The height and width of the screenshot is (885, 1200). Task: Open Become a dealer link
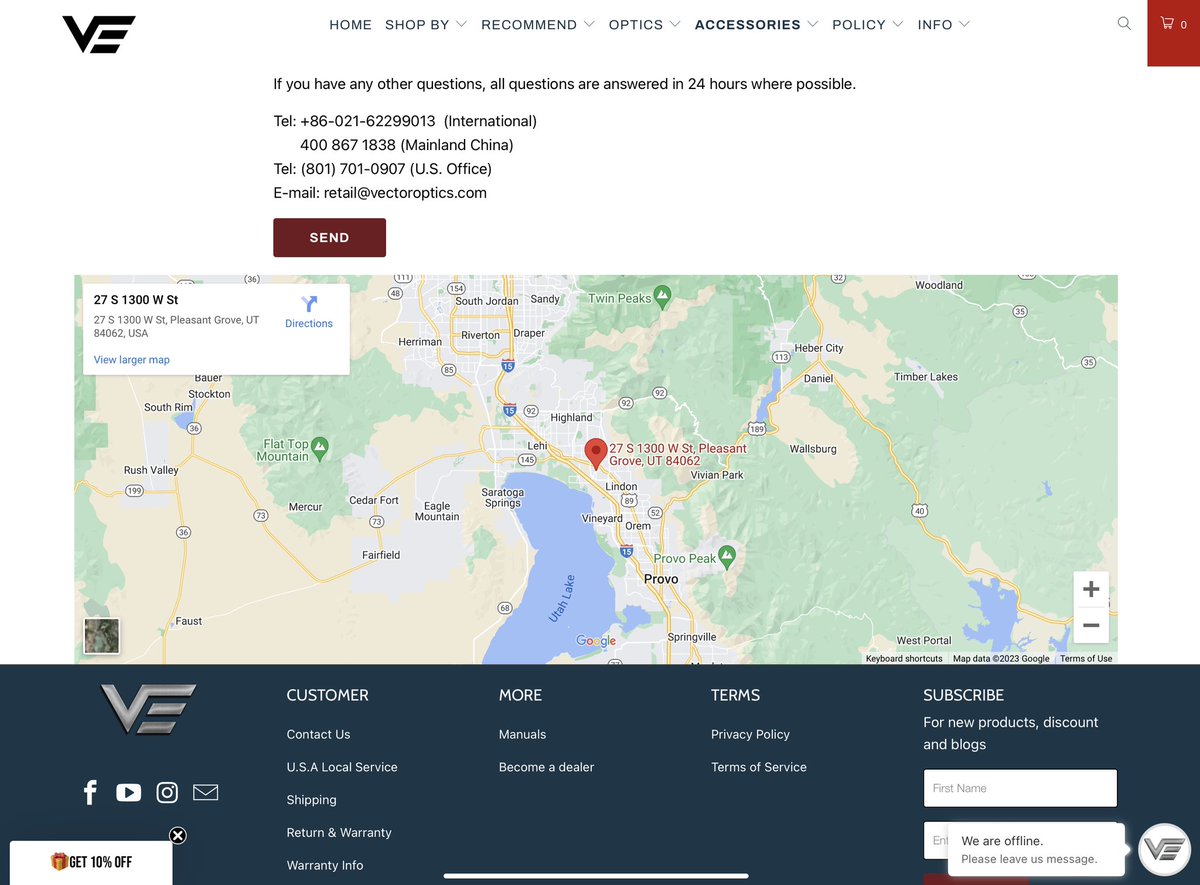tap(546, 767)
